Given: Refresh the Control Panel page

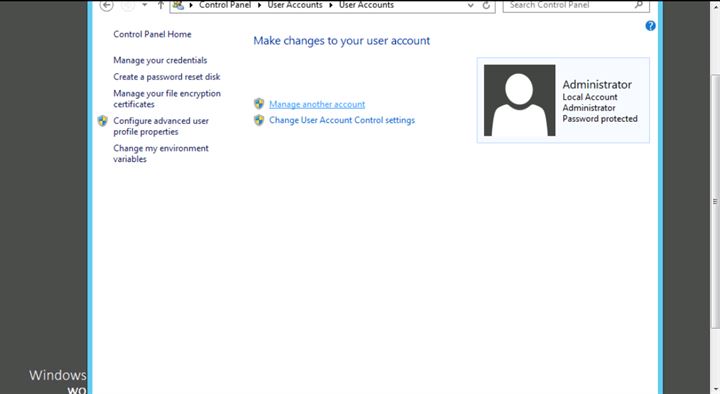Looking at the screenshot, I should (x=486, y=6).
